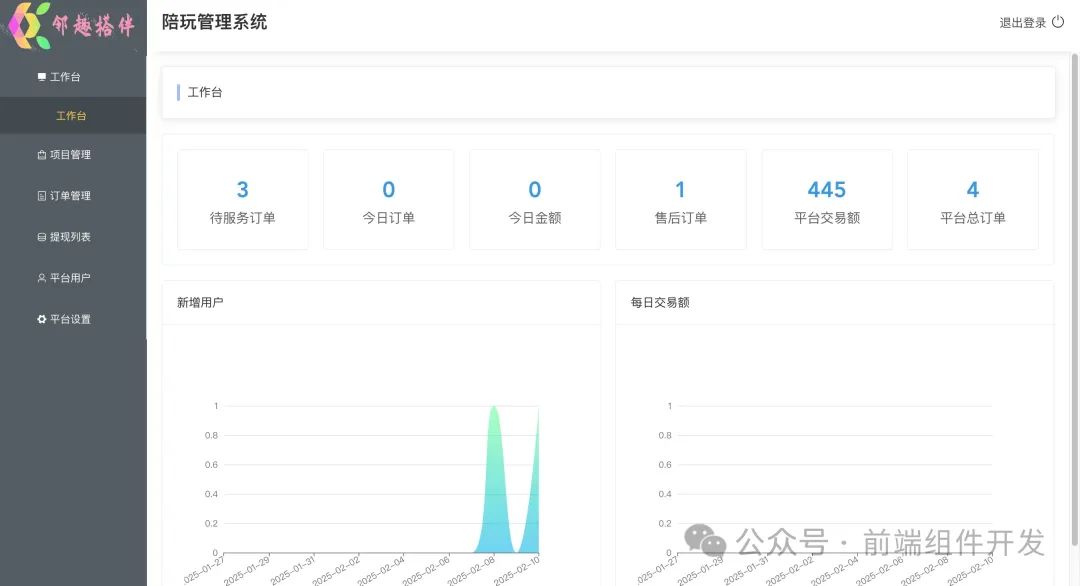Log out via 退出登录 link
The image size is (1080, 586).
point(1023,23)
